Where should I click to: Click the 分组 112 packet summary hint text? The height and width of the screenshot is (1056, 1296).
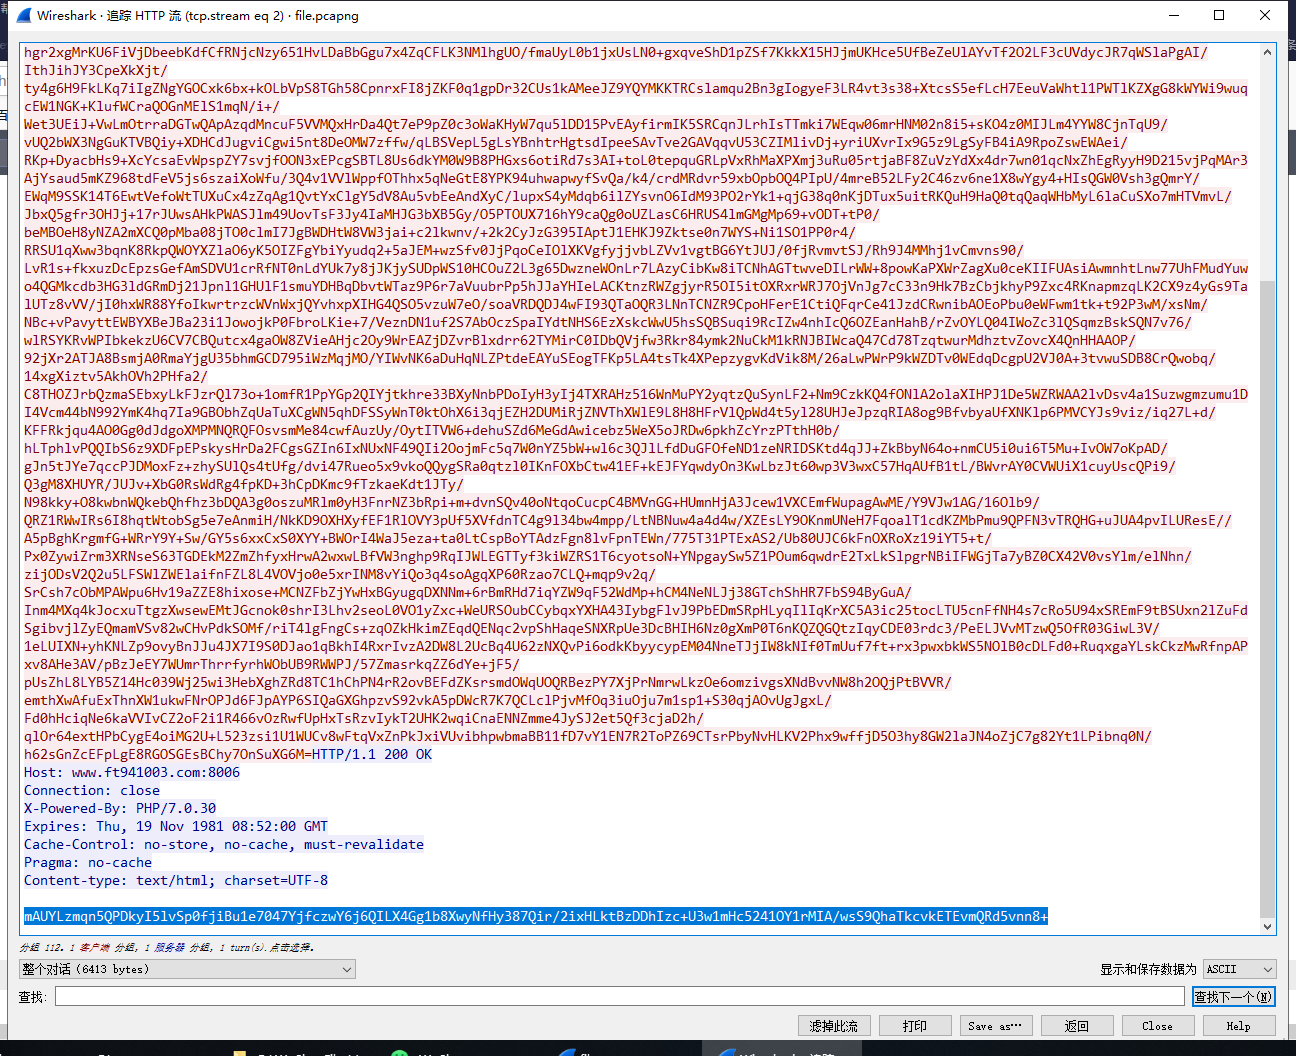click(167, 947)
